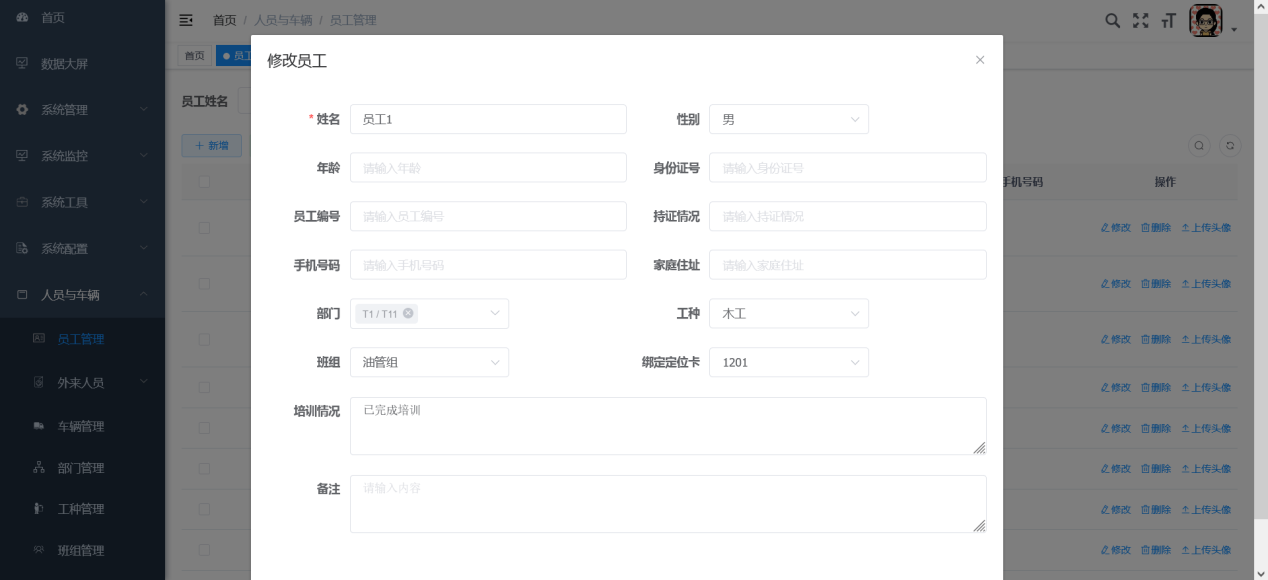This screenshot has width=1268, height=580.
Task: Collapse sidebar with the hamburger icon
Action: point(186,20)
